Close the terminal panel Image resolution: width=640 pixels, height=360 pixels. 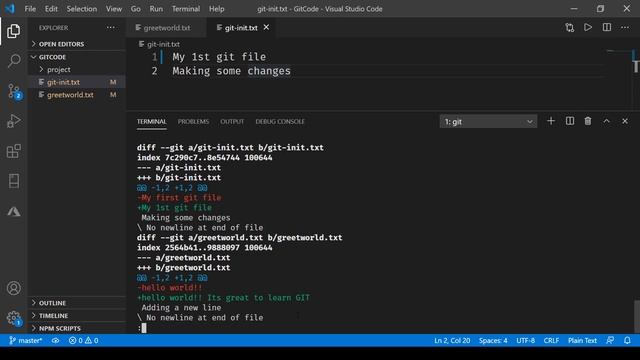point(625,121)
